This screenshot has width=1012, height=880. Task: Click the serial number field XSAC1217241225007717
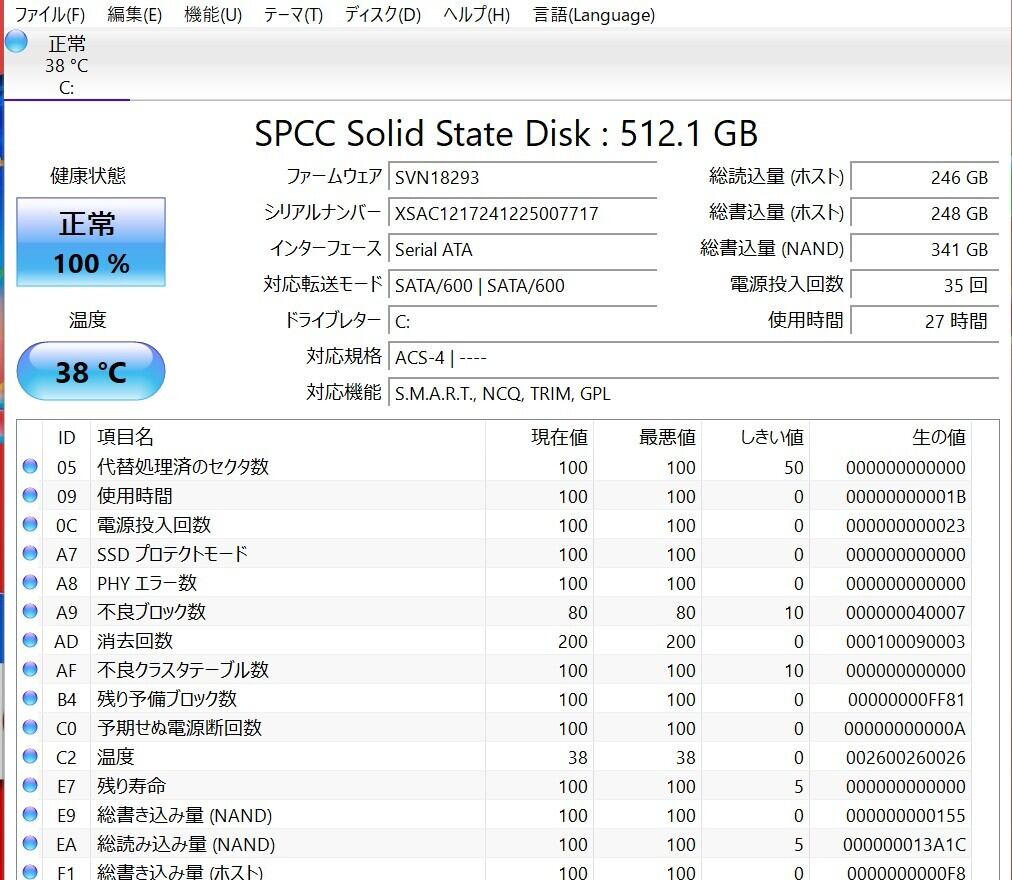click(x=520, y=214)
